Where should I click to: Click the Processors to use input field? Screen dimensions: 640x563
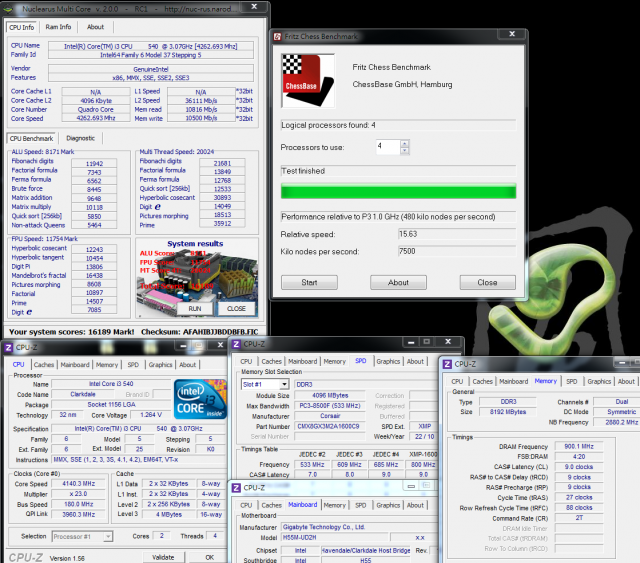pos(388,147)
